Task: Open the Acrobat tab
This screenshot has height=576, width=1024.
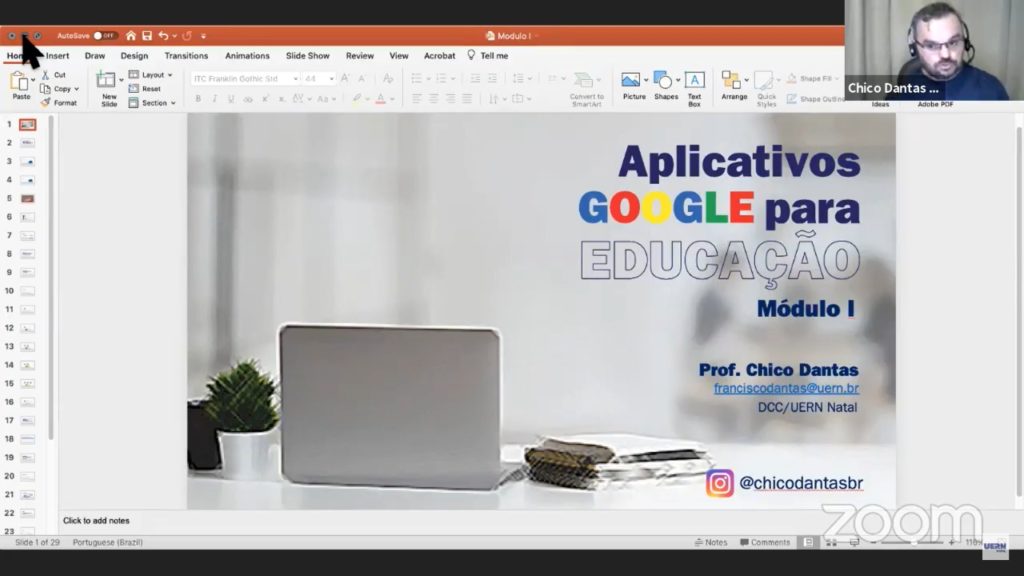Action: (440, 56)
